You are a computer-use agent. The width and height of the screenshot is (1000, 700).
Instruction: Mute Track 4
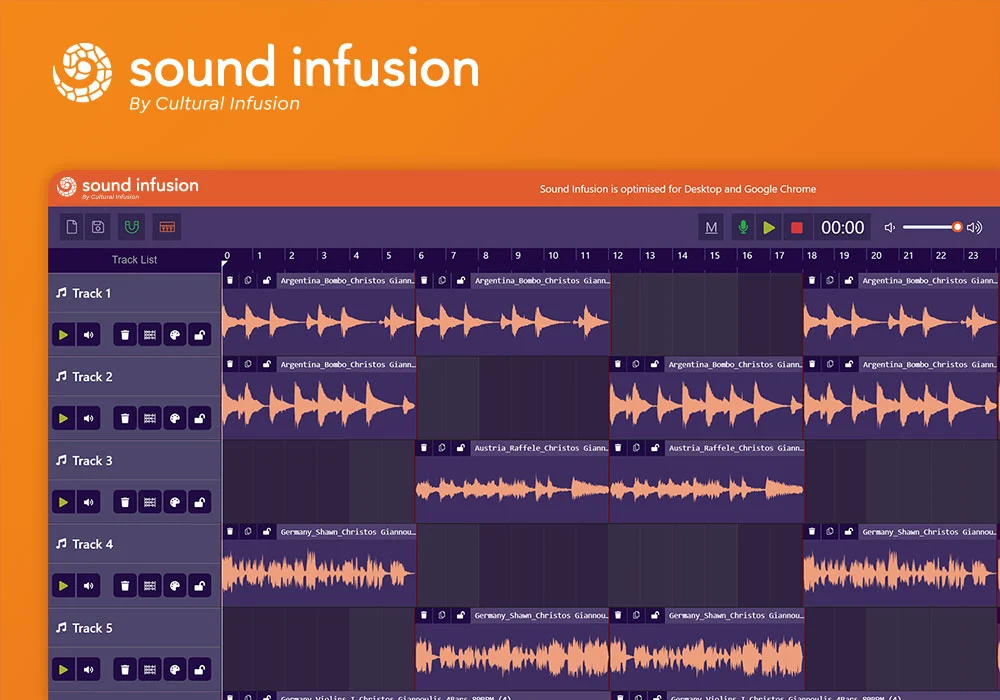click(x=89, y=586)
